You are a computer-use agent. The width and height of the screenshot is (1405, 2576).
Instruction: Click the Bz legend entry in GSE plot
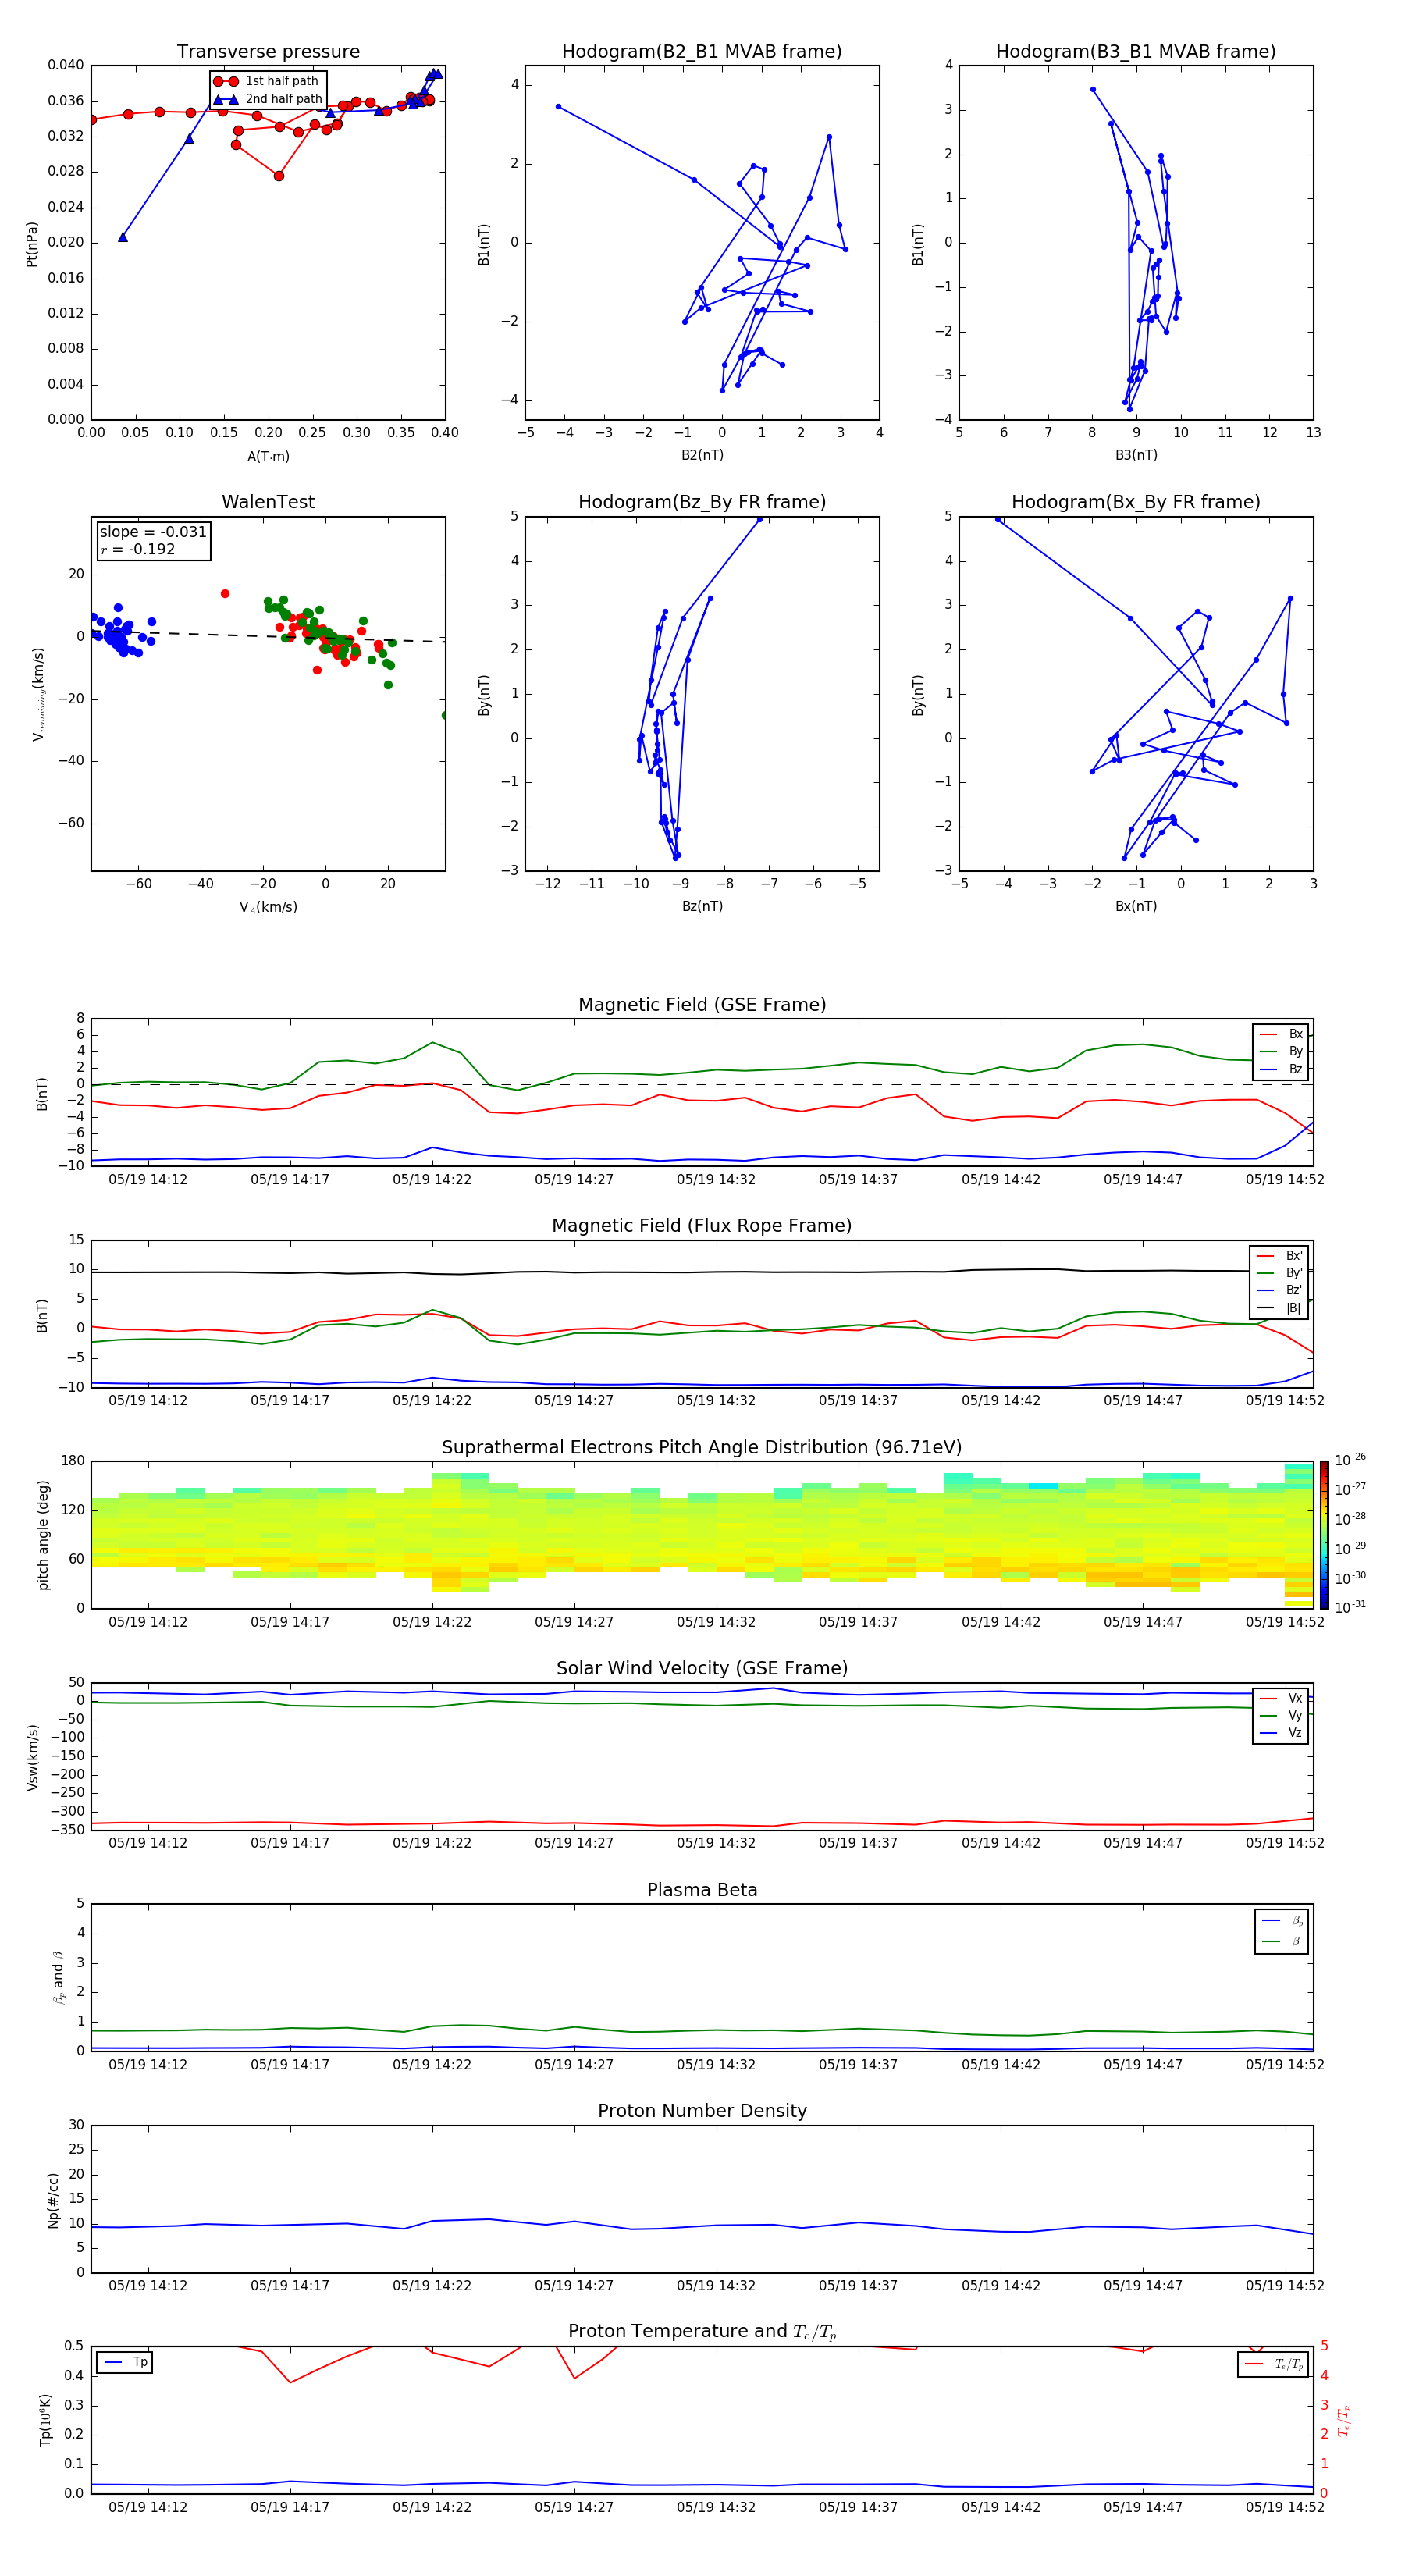click(1282, 1069)
